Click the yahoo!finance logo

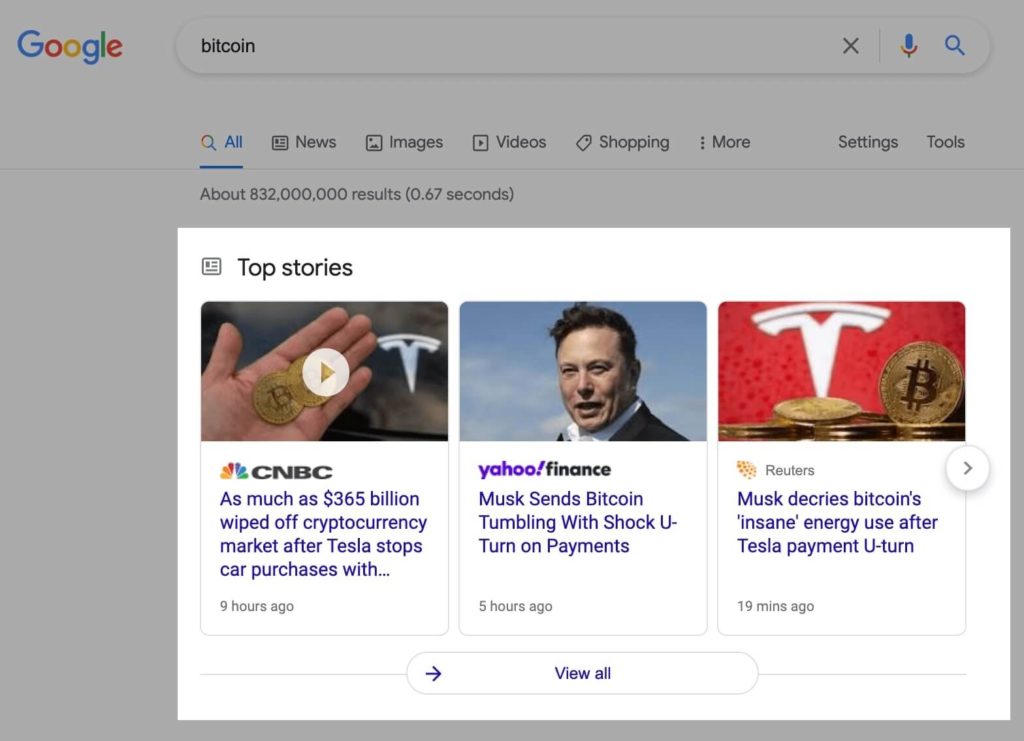coord(545,469)
